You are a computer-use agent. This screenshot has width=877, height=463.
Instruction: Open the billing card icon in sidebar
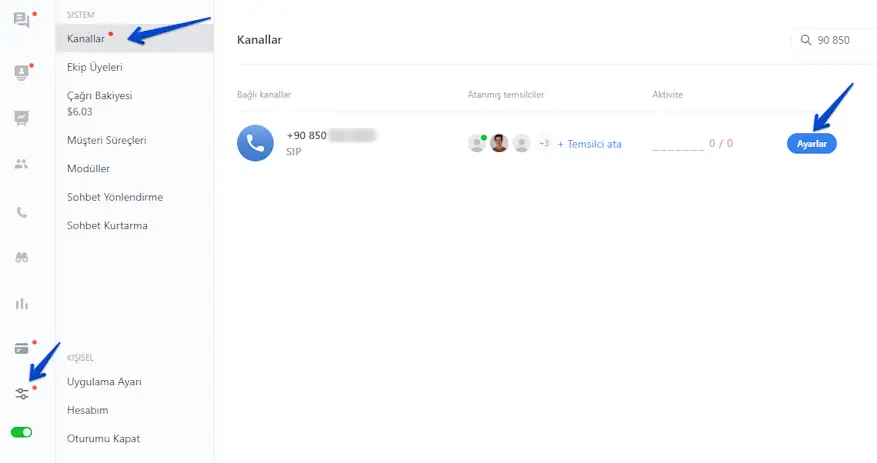point(21,349)
